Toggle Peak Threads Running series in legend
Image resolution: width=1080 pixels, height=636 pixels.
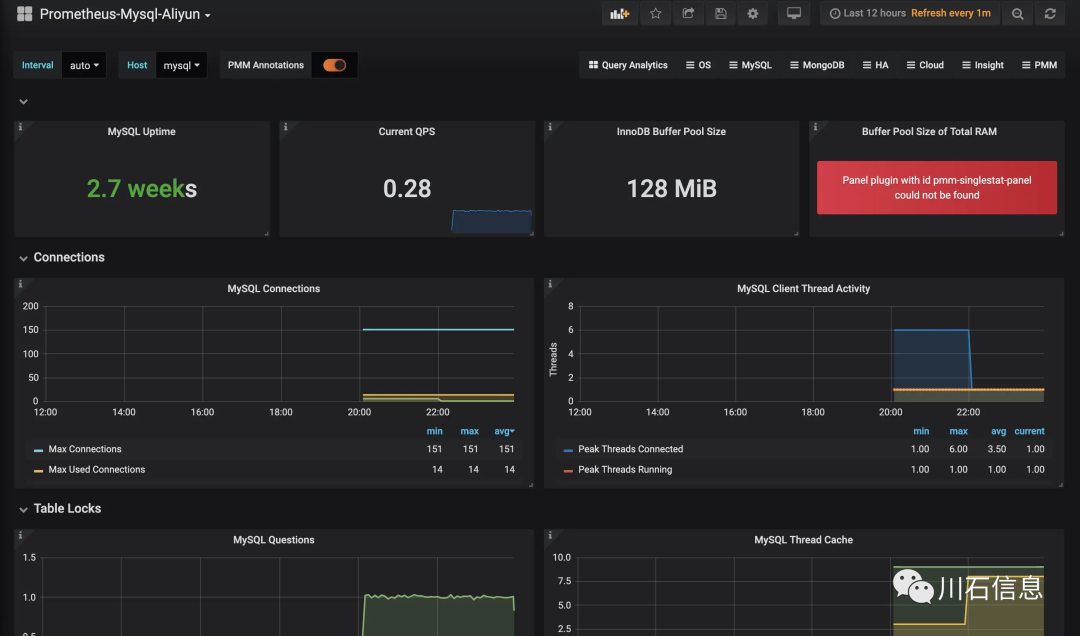click(x=625, y=470)
